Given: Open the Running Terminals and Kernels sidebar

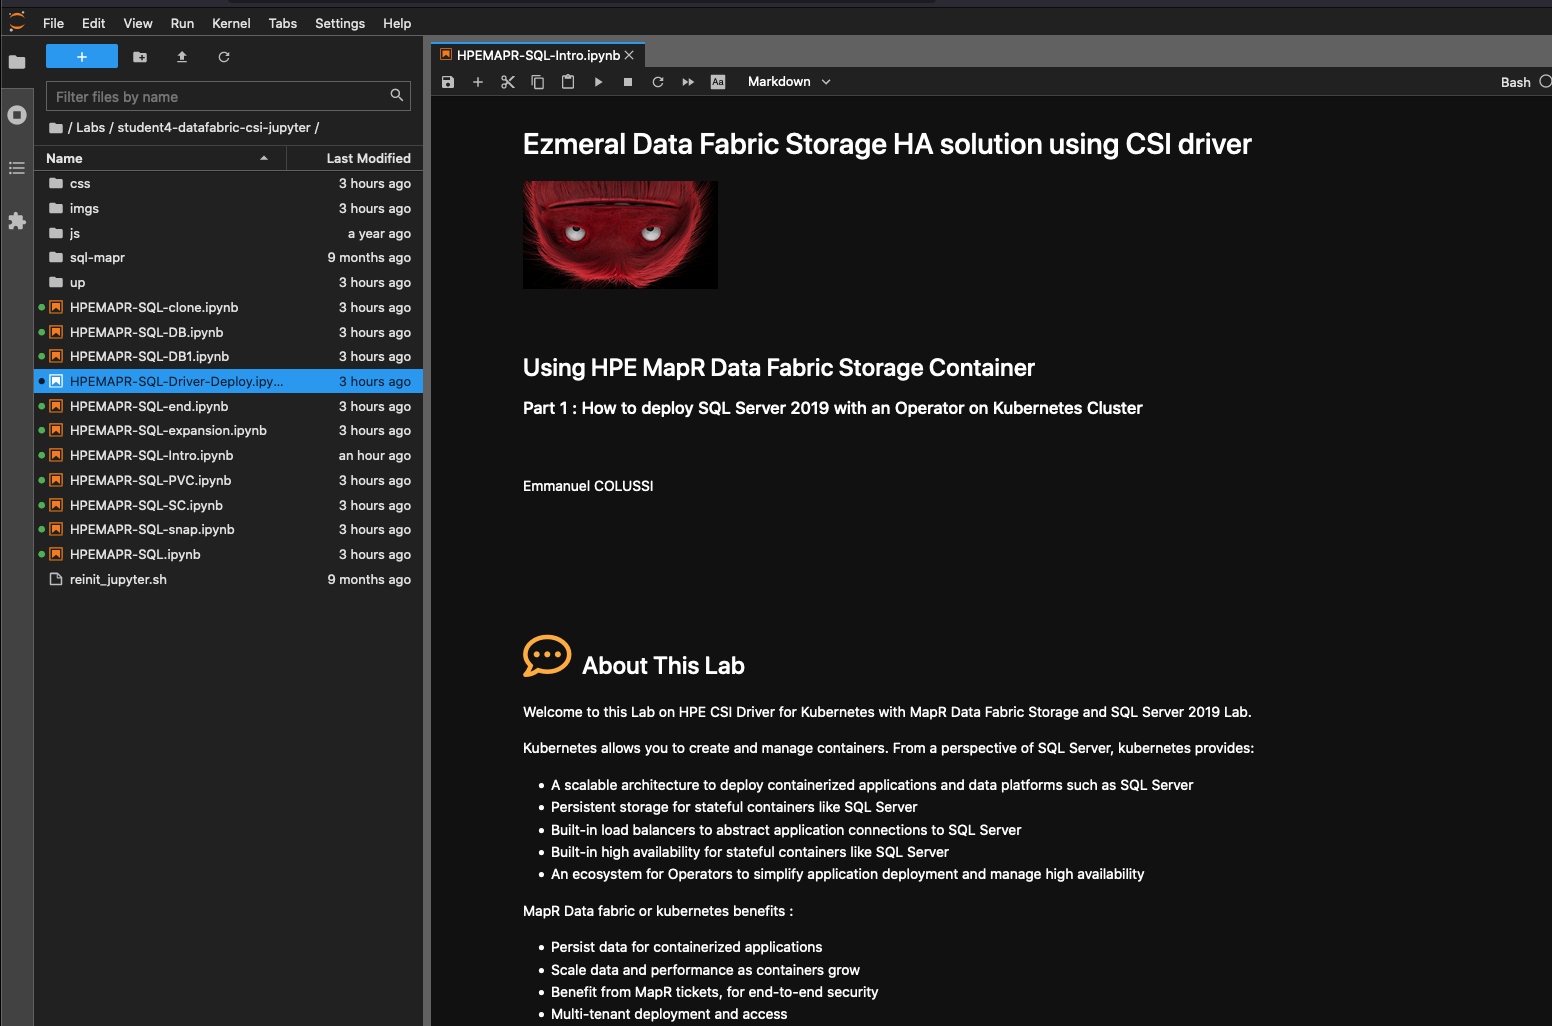Looking at the screenshot, I should tap(17, 115).
